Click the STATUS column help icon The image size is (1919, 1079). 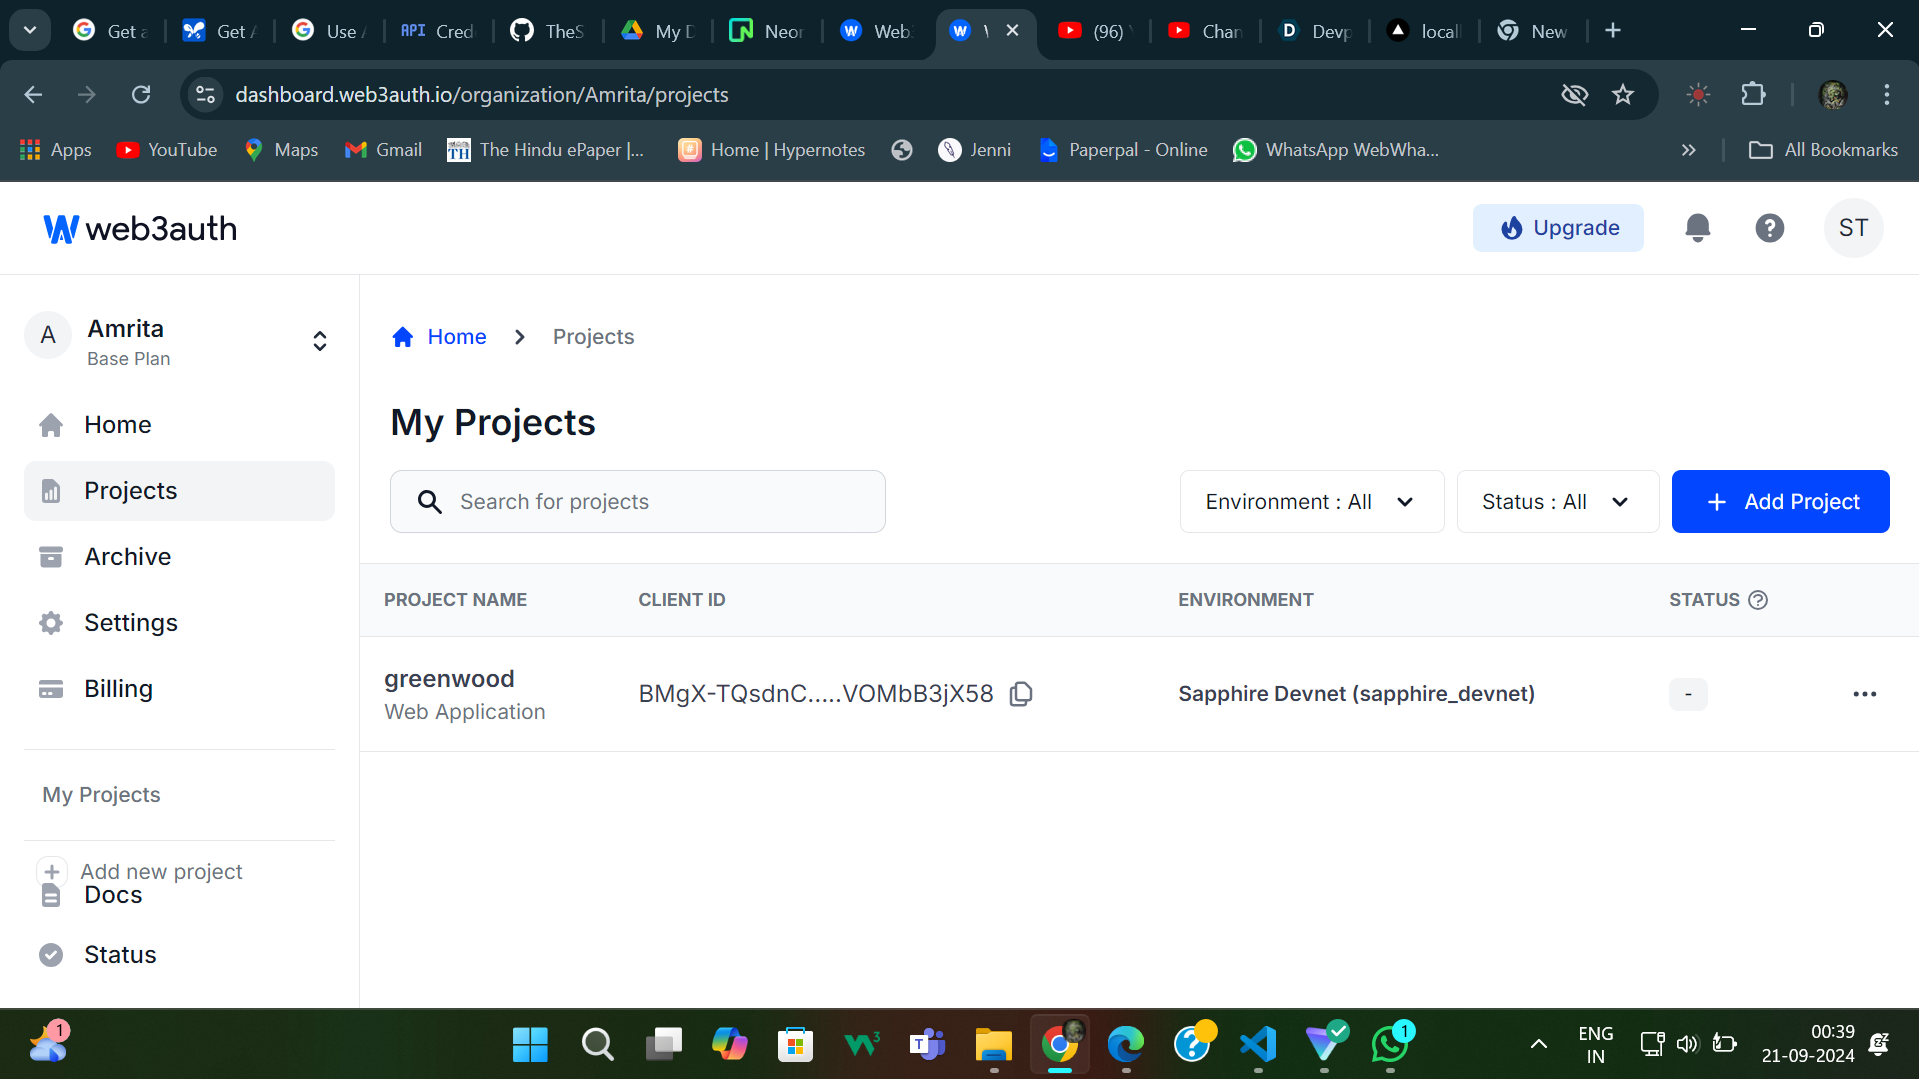(x=1758, y=600)
